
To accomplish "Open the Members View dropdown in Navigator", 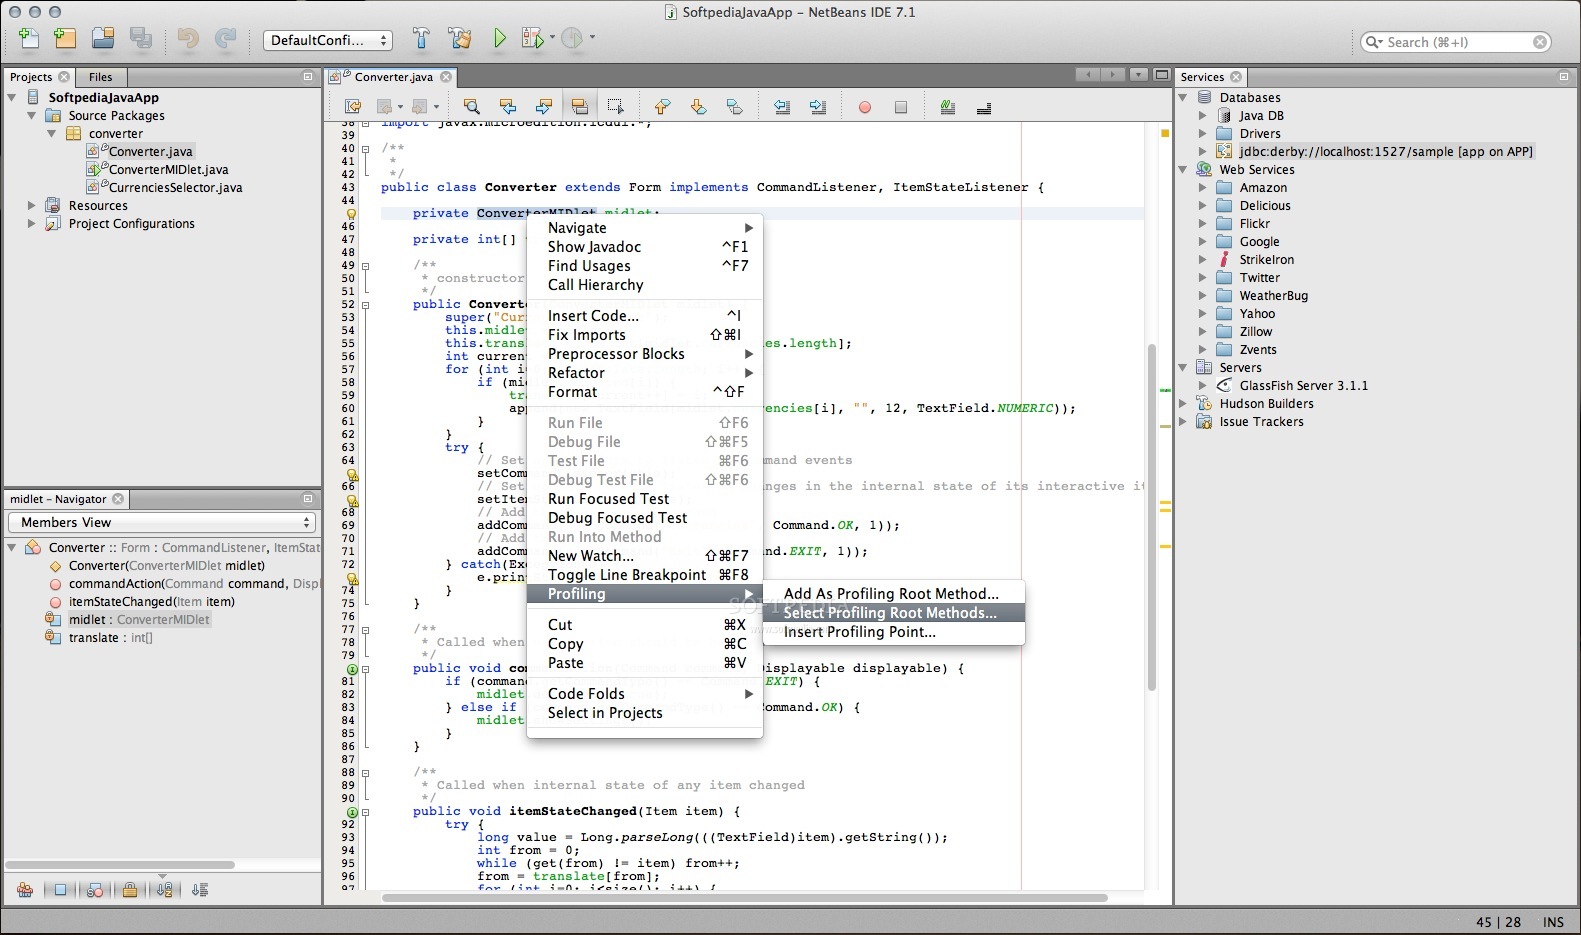I will tap(162, 522).
